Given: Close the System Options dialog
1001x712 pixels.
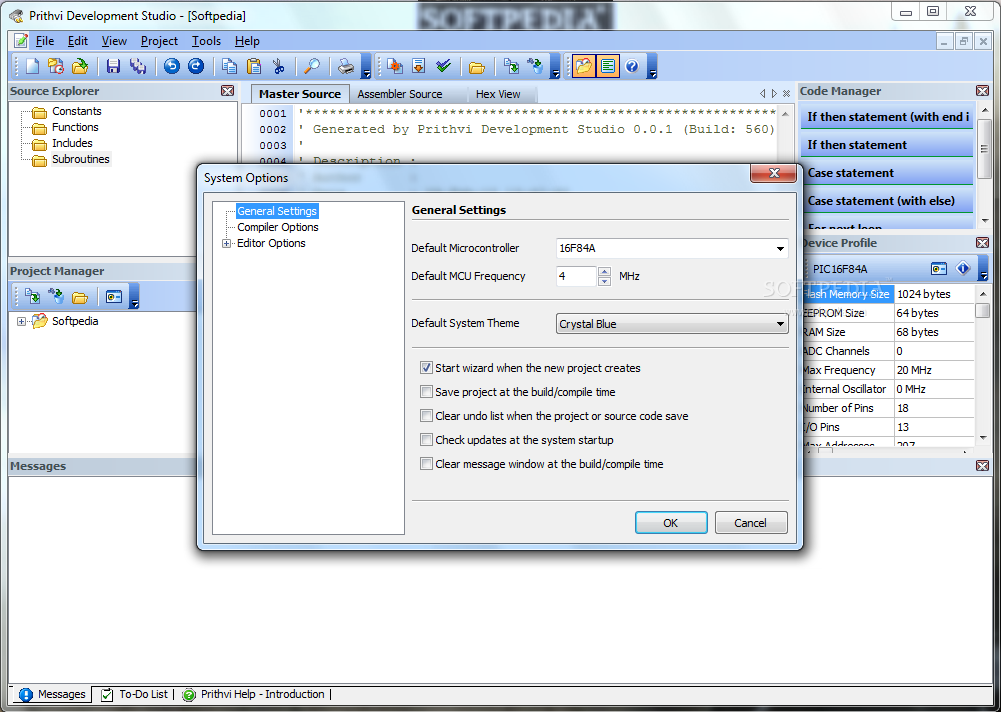Looking at the screenshot, I should [774, 173].
